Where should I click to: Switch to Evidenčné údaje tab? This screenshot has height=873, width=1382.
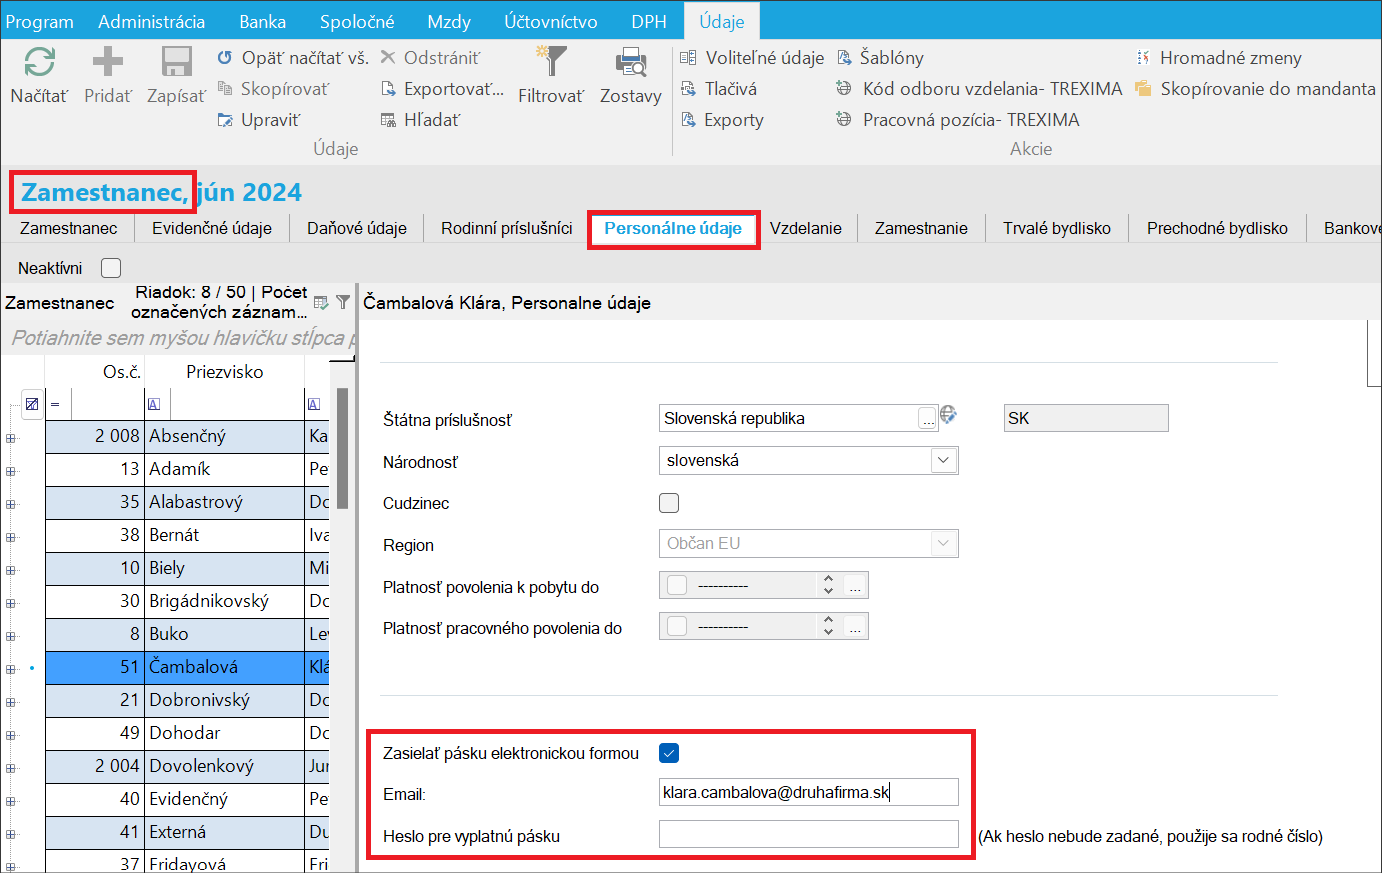click(212, 228)
